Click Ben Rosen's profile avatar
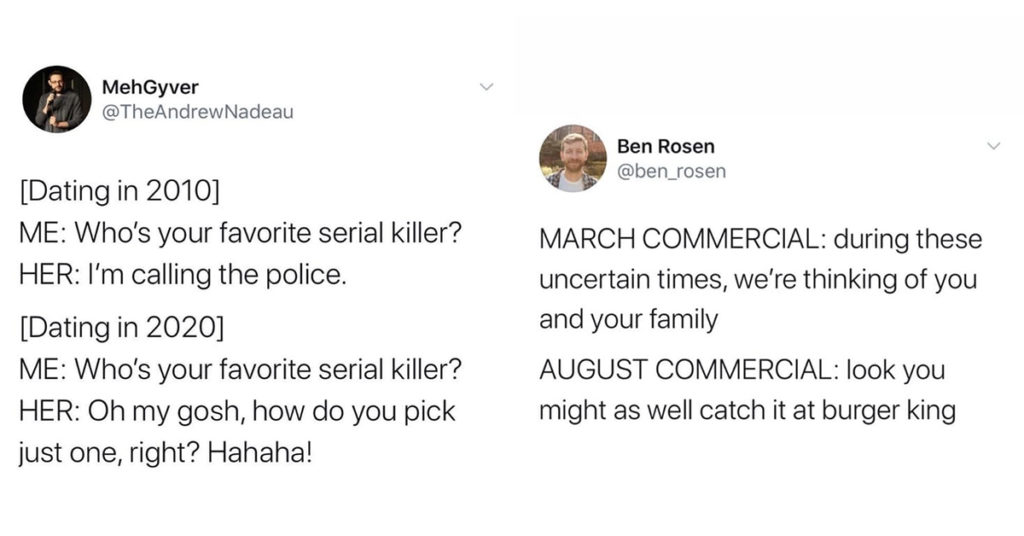1024x536 pixels. click(573, 159)
